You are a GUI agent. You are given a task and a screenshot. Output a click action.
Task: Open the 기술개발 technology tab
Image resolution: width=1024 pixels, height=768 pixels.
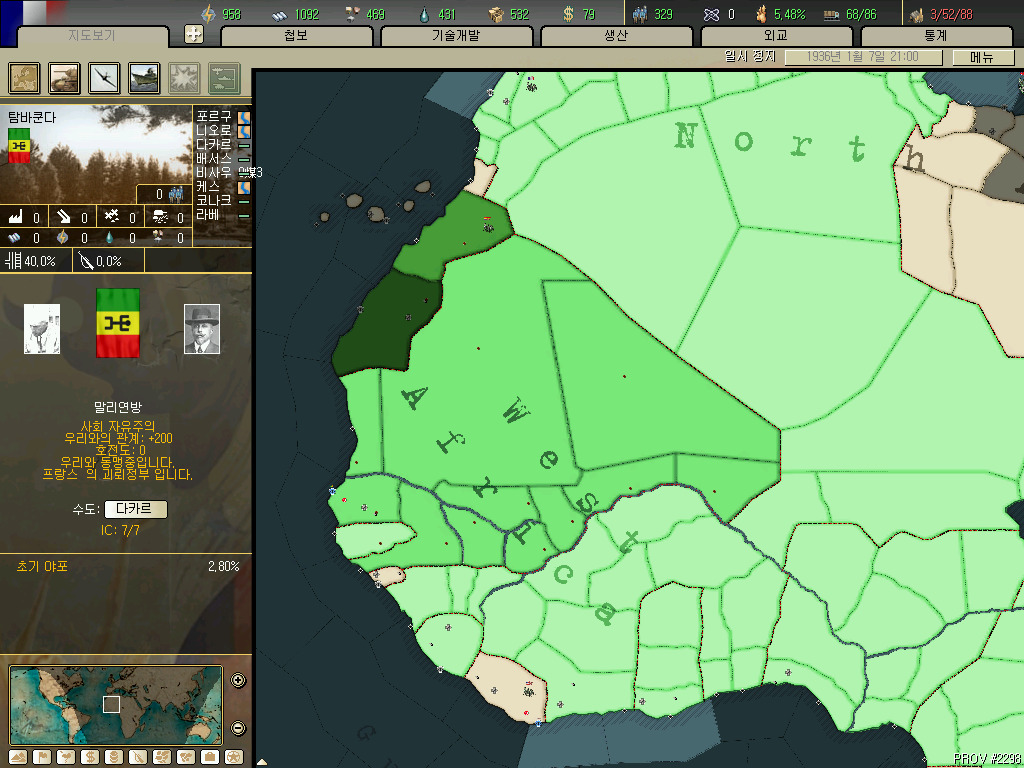pos(456,36)
